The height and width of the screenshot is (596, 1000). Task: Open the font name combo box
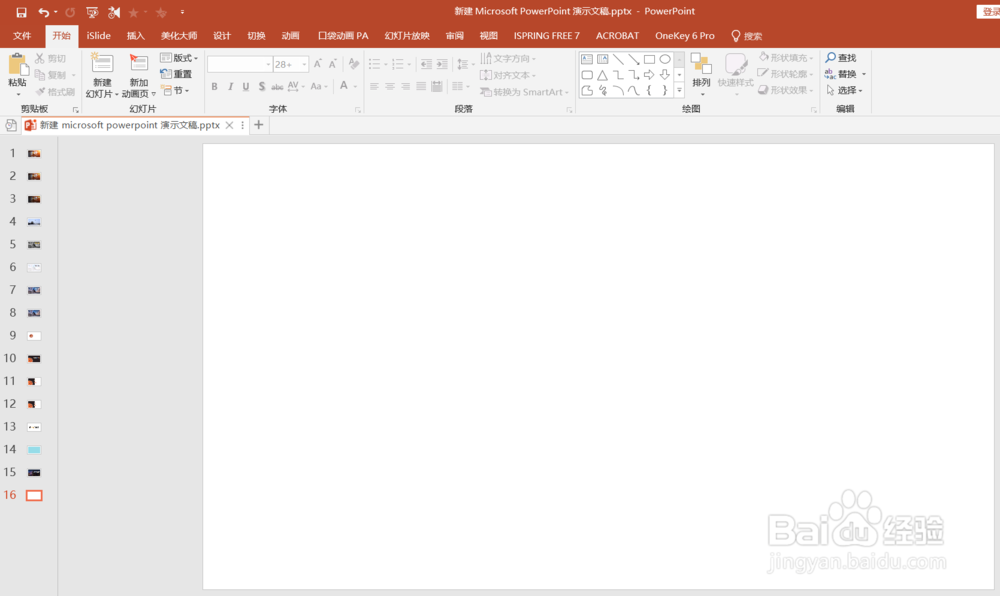(x=240, y=64)
